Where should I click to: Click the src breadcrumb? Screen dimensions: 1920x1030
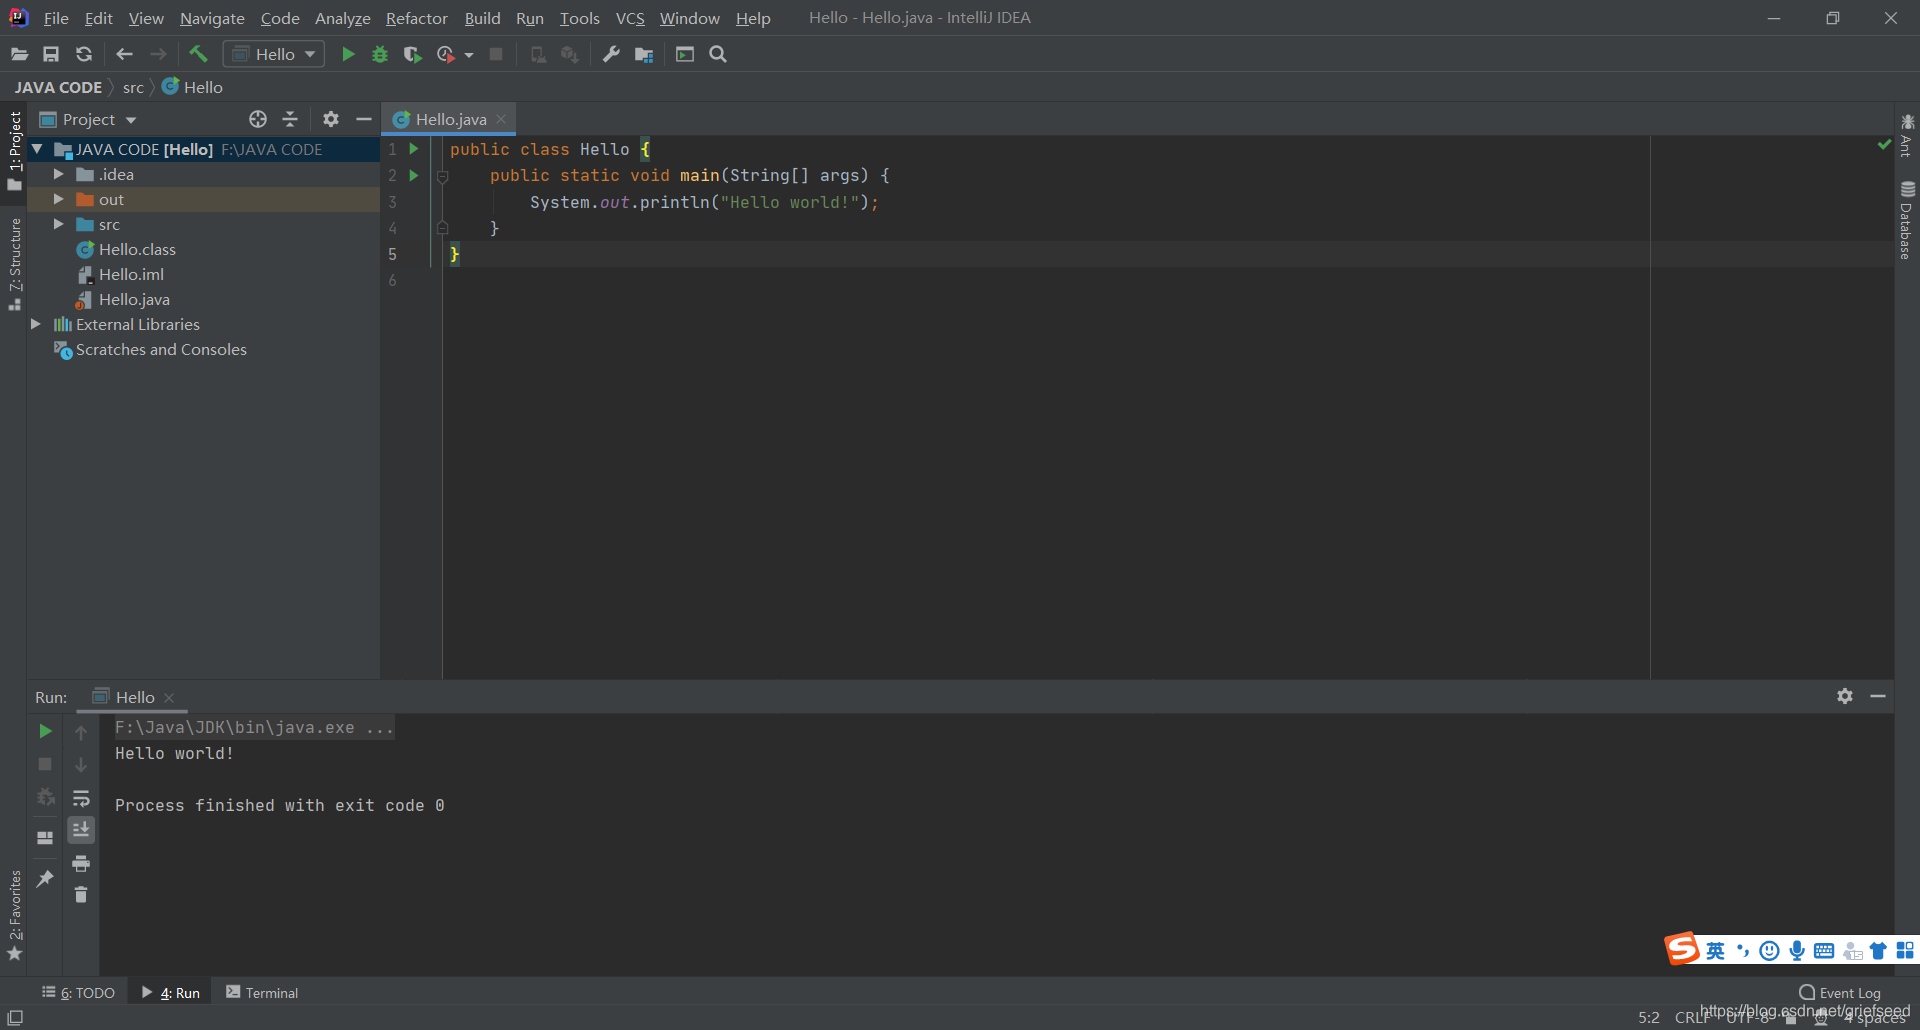coord(133,87)
